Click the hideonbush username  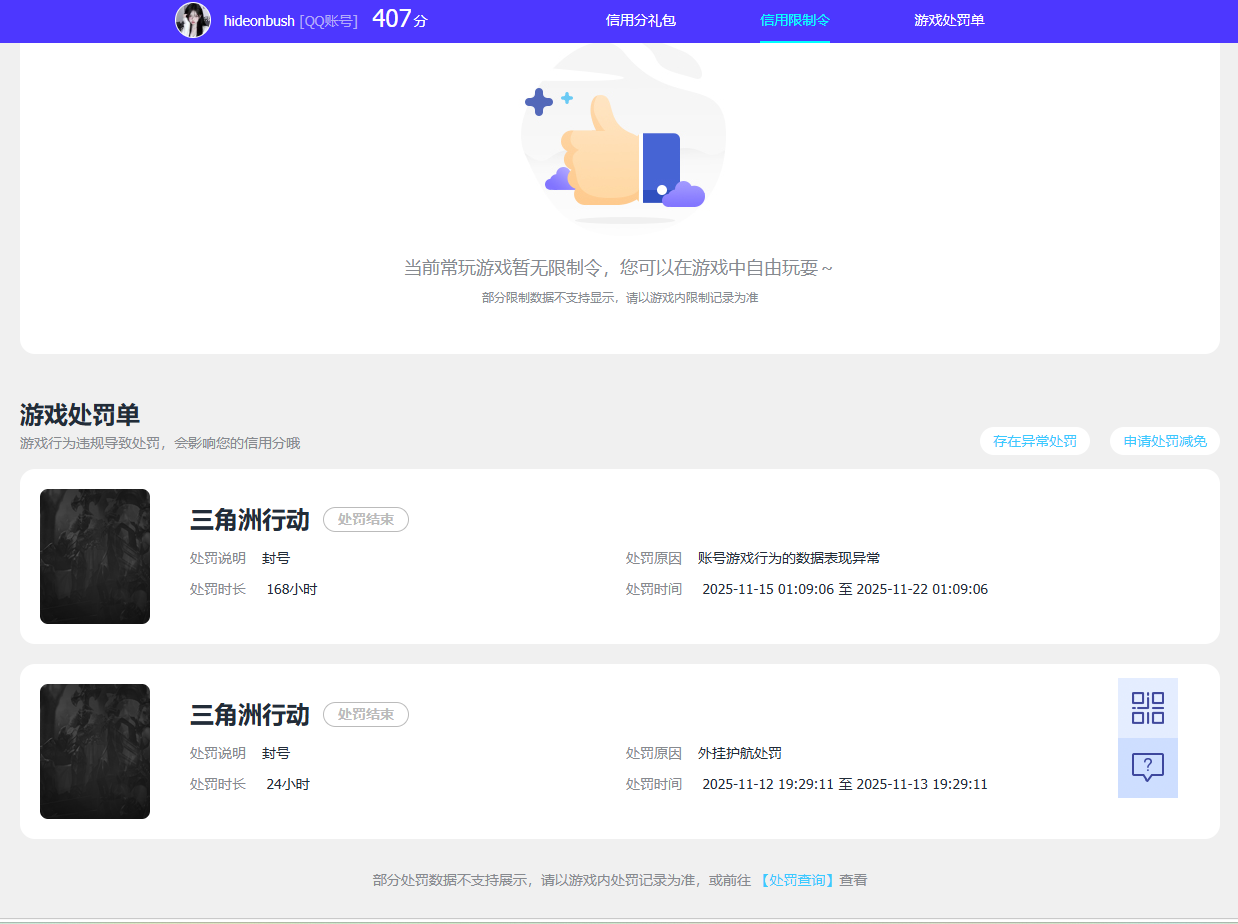pyautogui.click(x=259, y=20)
